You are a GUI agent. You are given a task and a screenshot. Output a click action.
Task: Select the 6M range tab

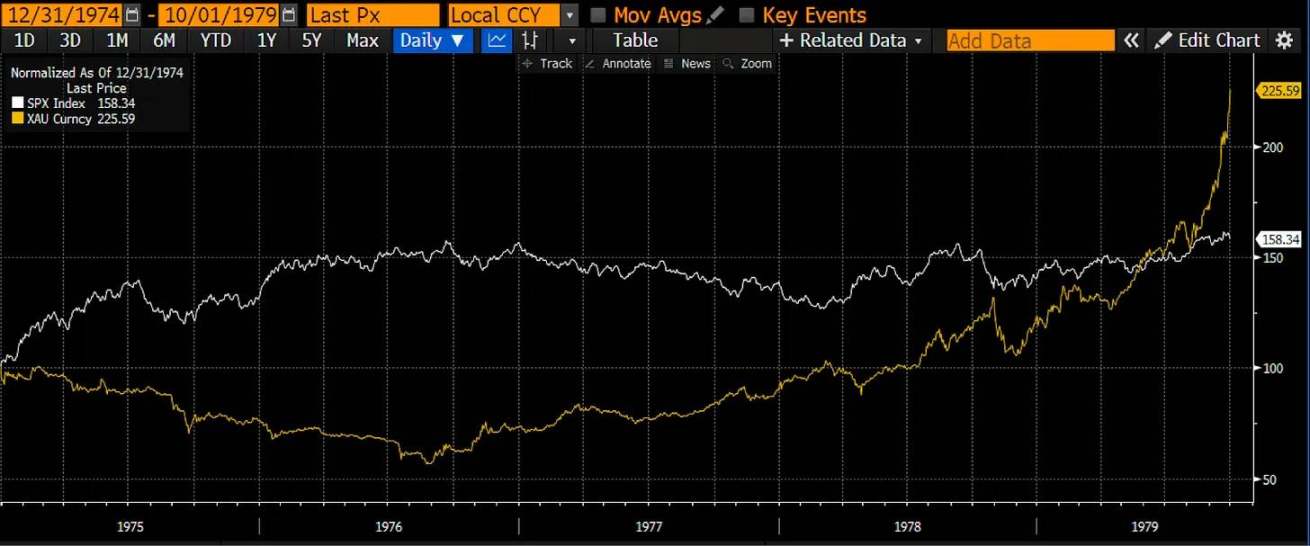coord(164,40)
